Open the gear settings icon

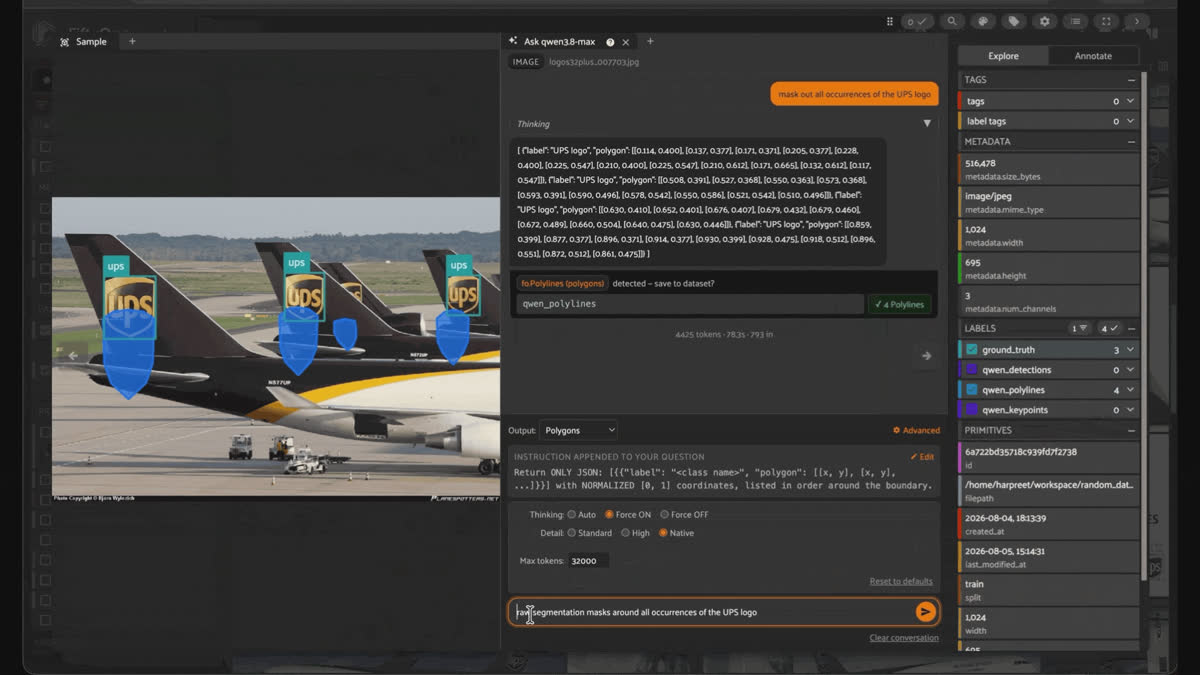pos(1045,21)
